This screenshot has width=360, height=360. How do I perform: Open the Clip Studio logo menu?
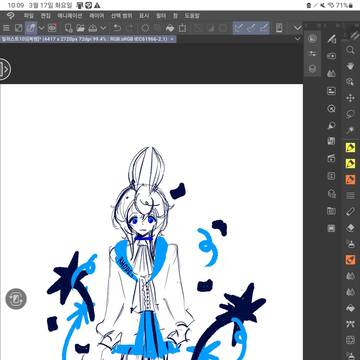pyautogui.click(x=10, y=16)
